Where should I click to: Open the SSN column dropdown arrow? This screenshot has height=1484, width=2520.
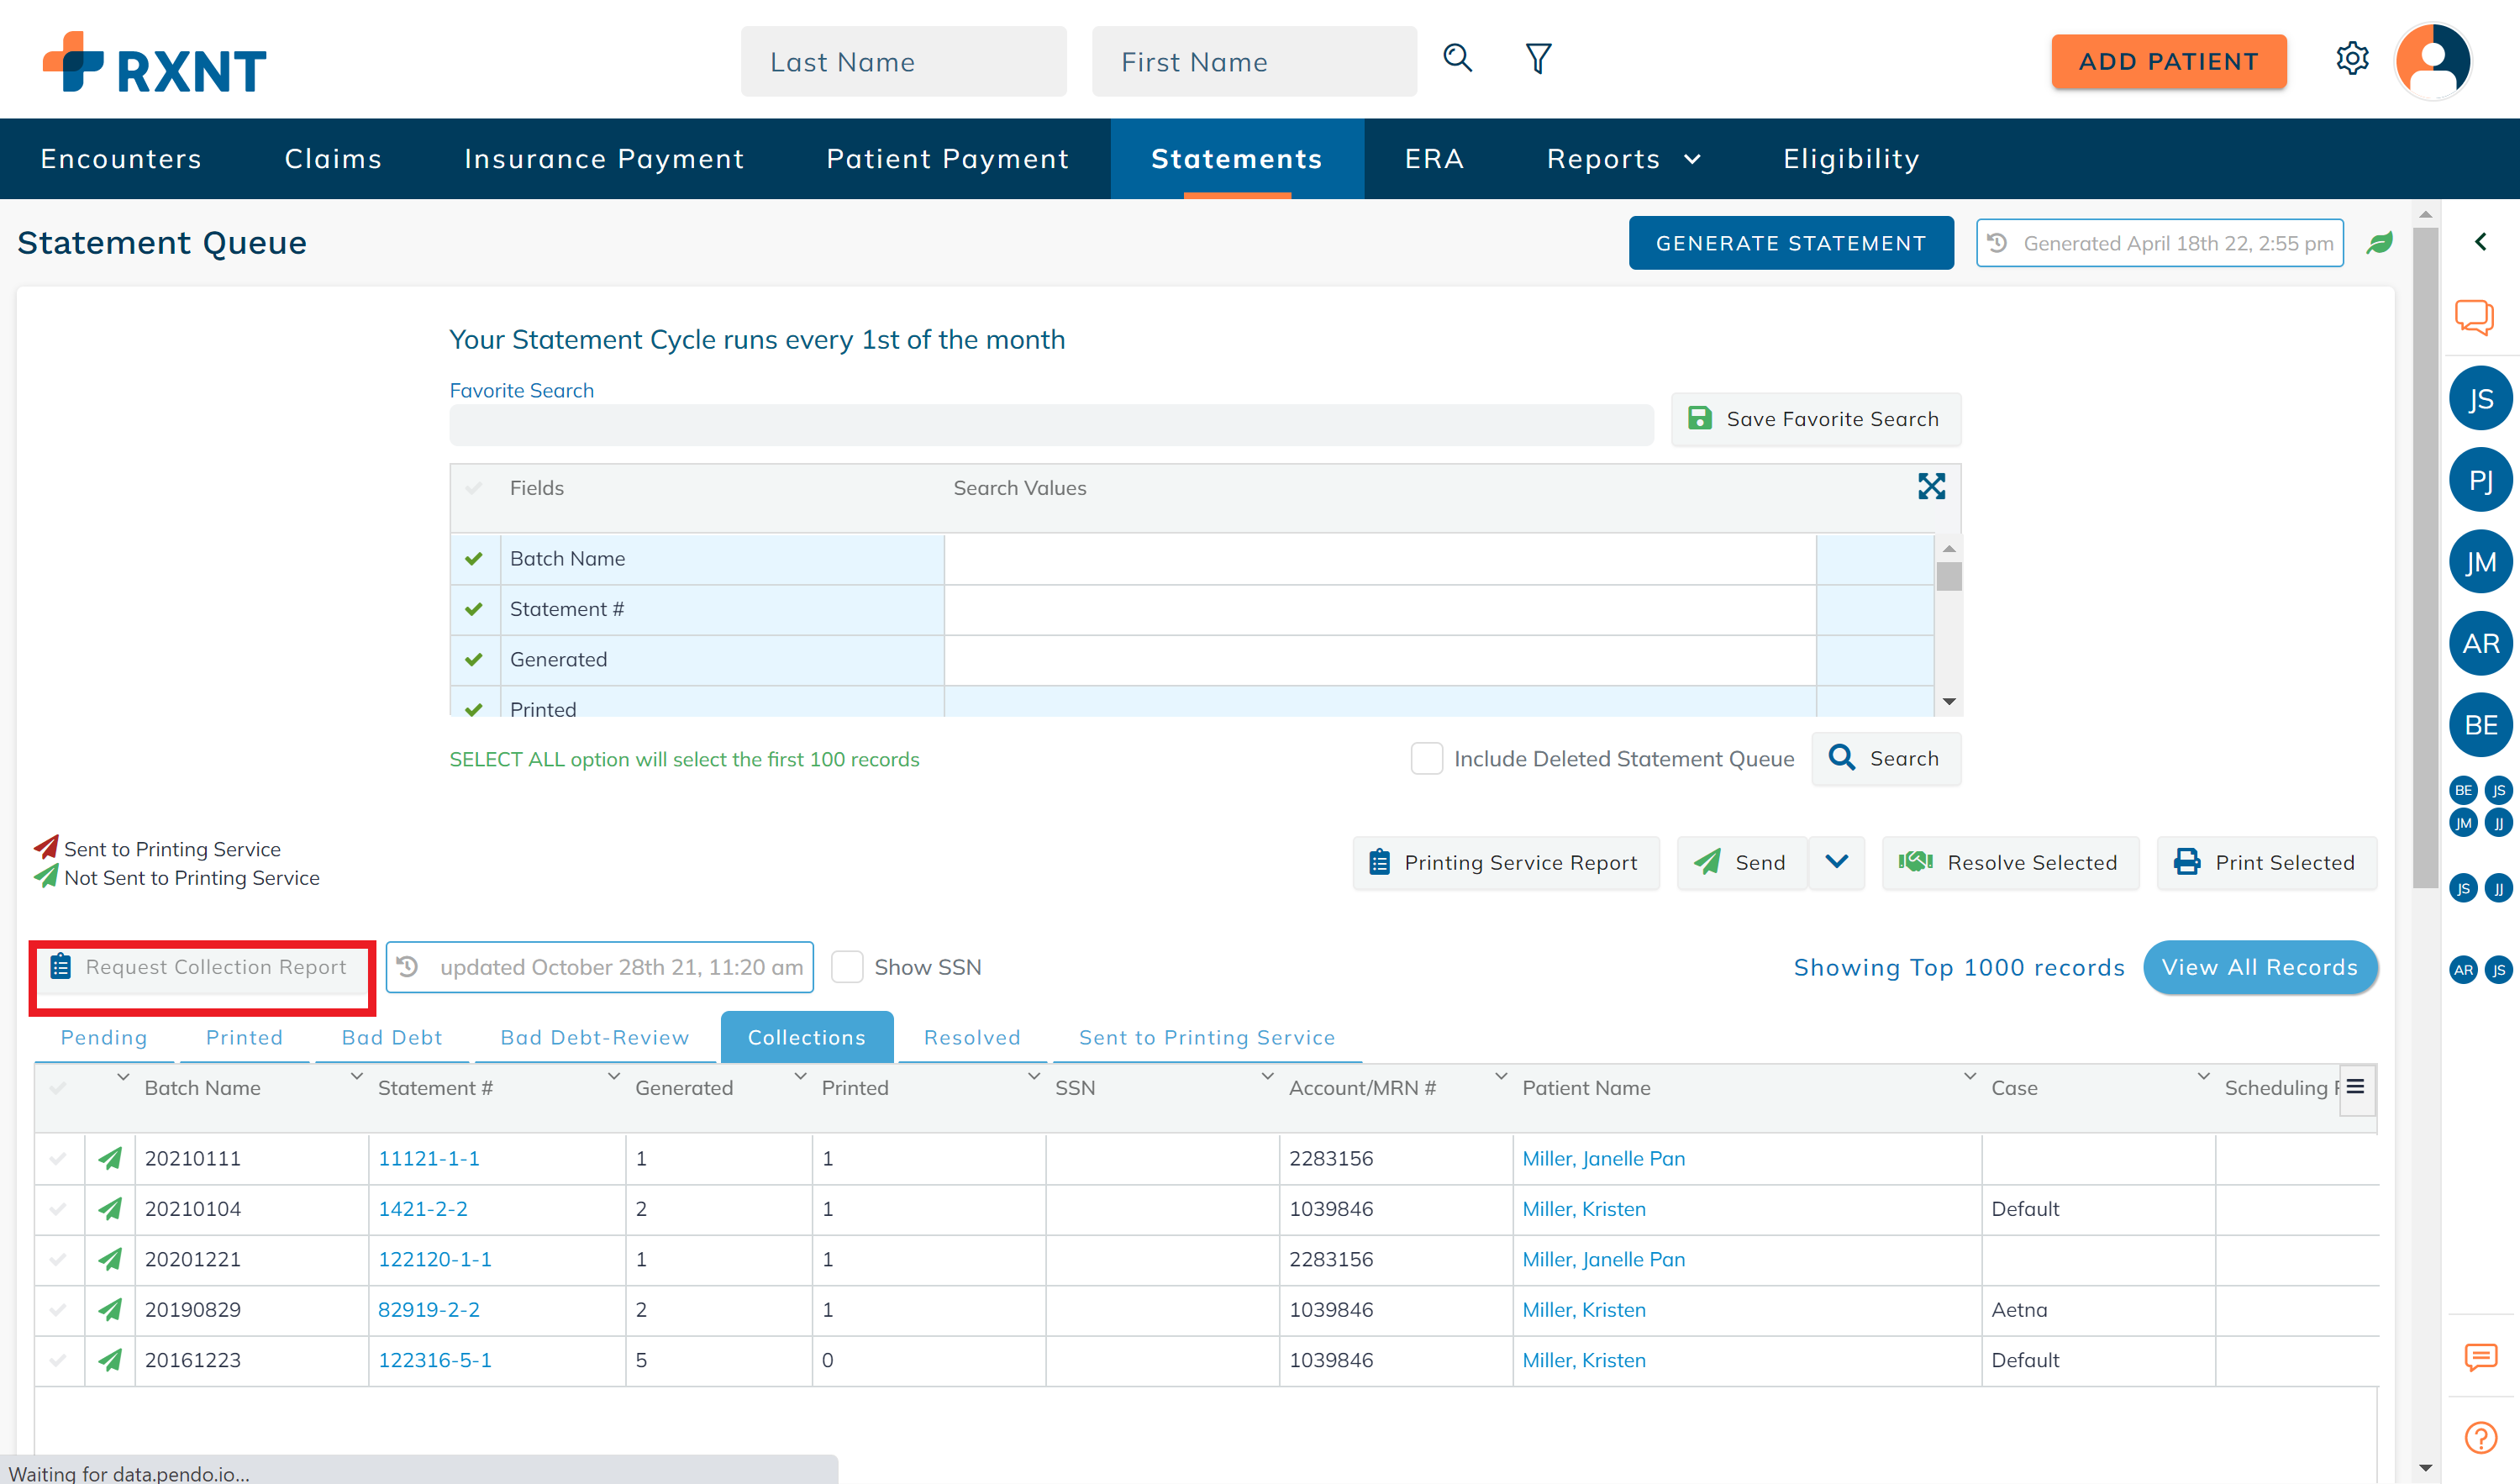coord(1267,1076)
